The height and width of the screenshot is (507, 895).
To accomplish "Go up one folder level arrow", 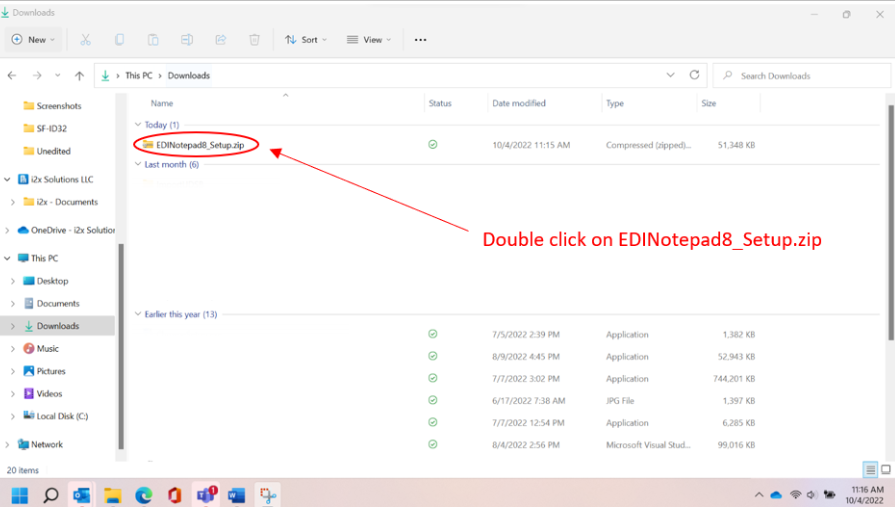I will 79,75.
